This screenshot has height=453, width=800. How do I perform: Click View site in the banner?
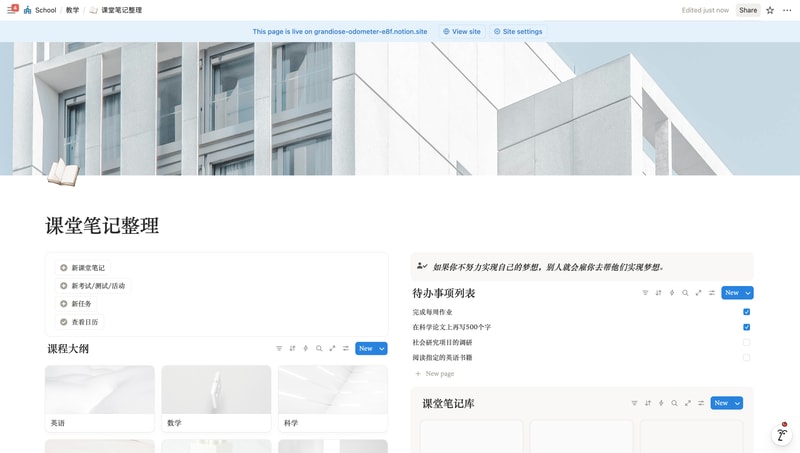[x=462, y=32]
